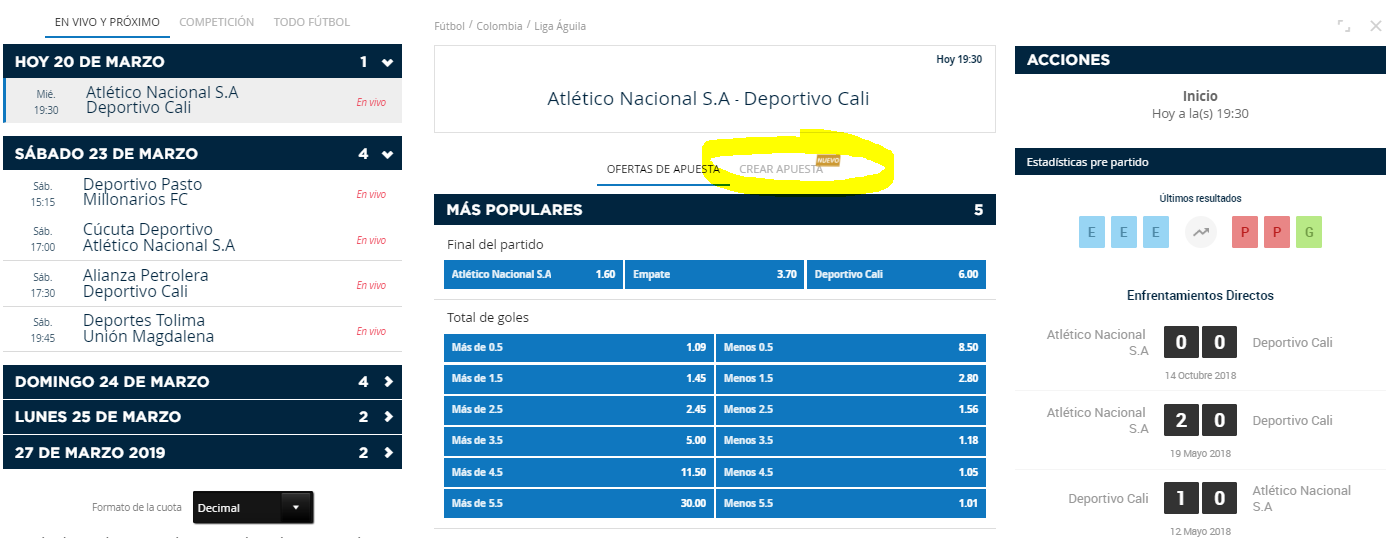Click the first red P result badge
Screen dimensions: 1398x538
1245,233
